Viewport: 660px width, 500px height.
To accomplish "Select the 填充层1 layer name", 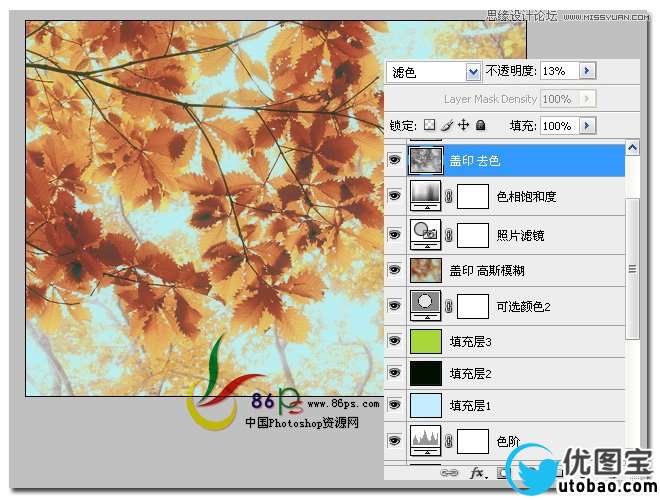I will point(470,405).
